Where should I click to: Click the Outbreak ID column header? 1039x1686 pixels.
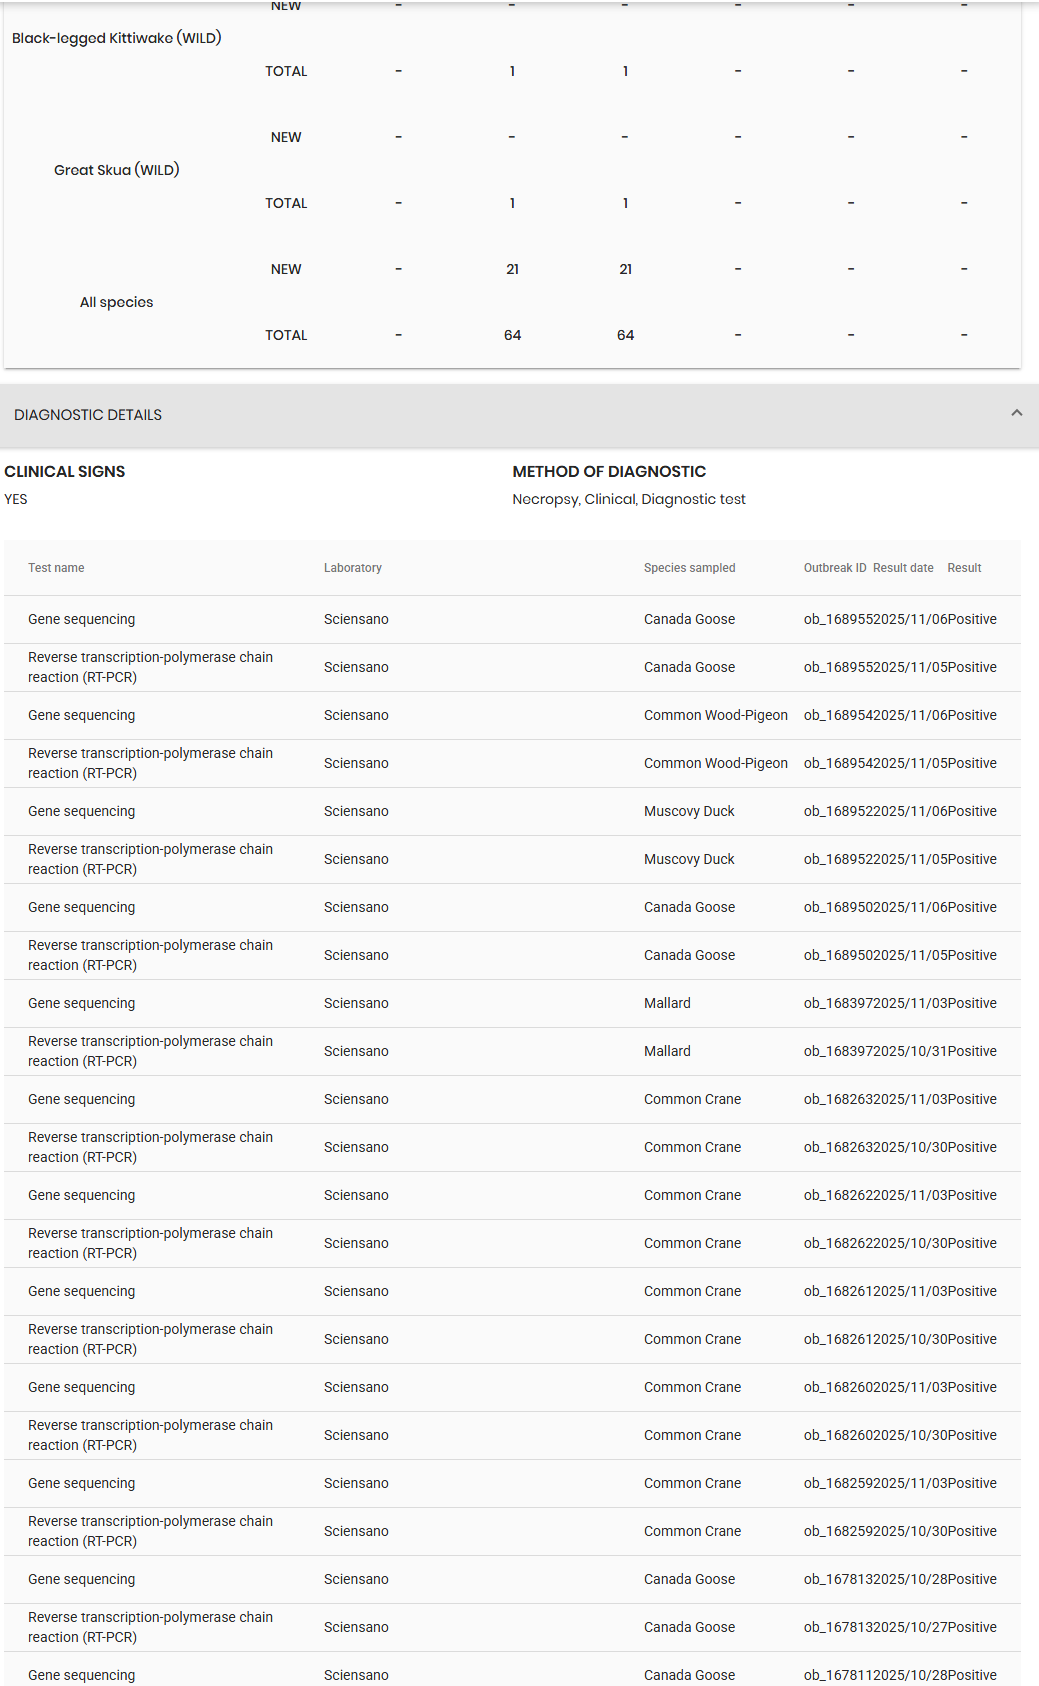coord(835,568)
